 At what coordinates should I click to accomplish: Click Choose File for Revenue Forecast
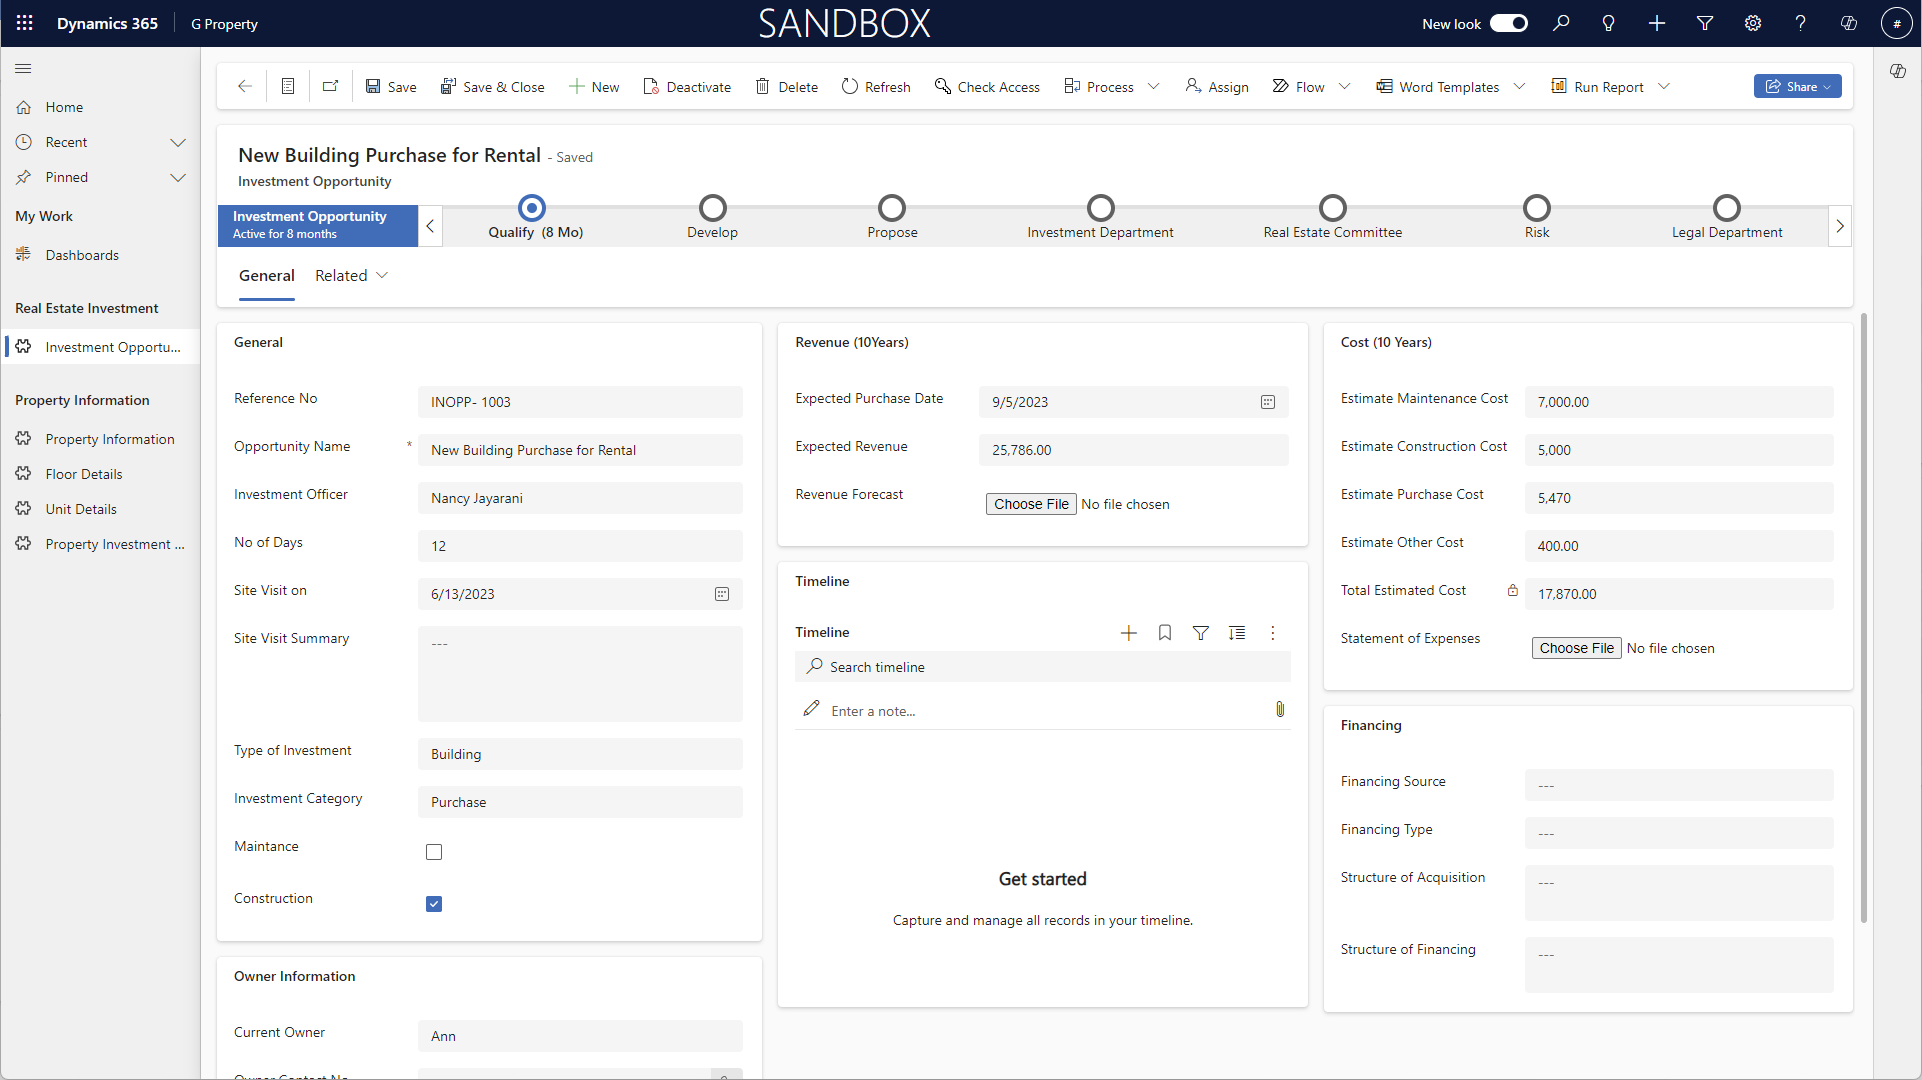[x=1031, y=504]
